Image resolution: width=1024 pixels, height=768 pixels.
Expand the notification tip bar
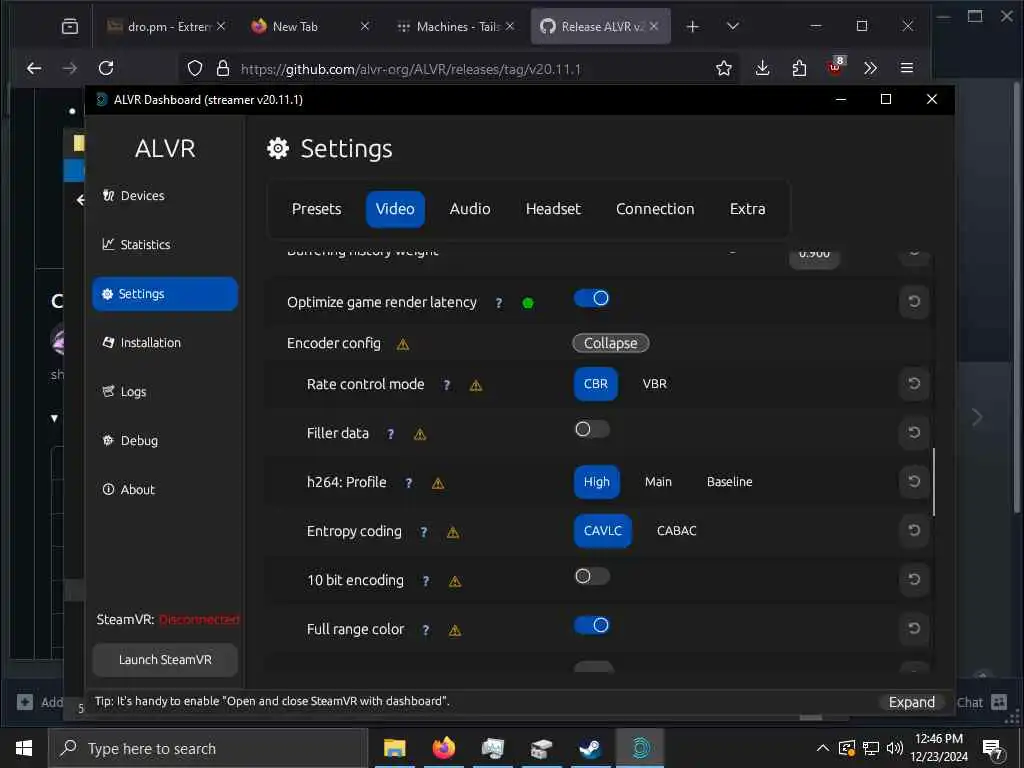click(911, 702)
